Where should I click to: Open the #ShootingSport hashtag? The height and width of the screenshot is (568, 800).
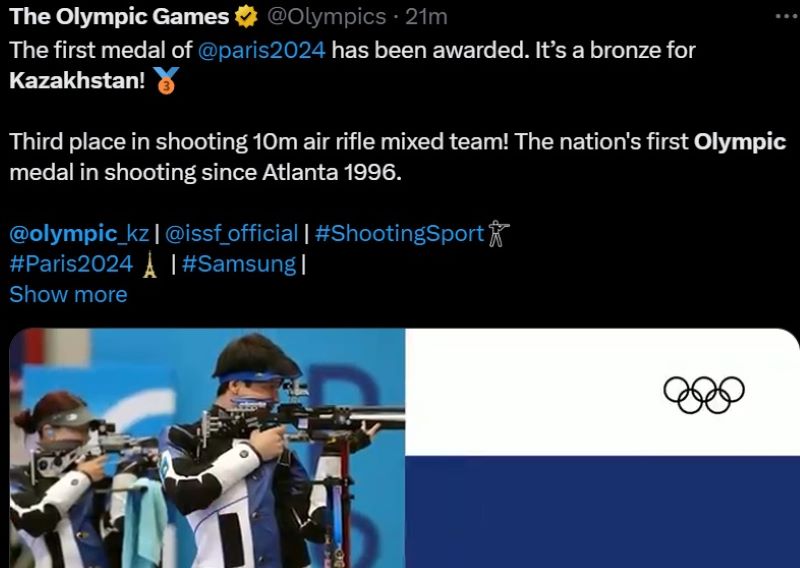pyautogui.click(x=399, y=234)
